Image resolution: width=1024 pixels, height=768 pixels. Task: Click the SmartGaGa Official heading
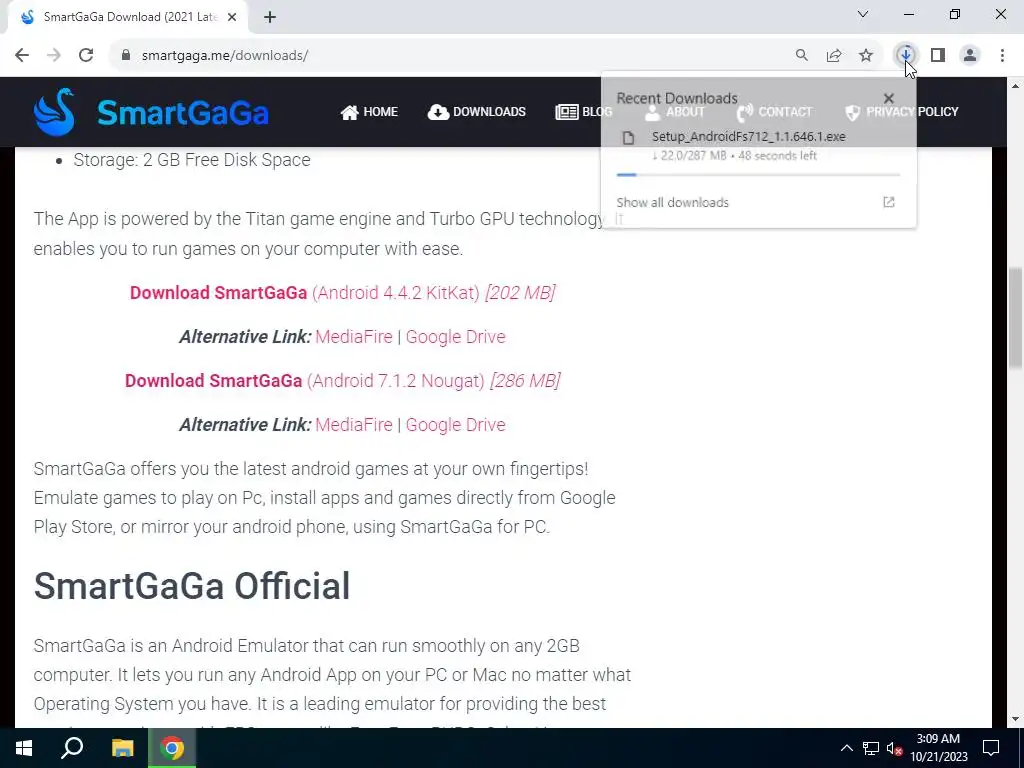[192, 586]
